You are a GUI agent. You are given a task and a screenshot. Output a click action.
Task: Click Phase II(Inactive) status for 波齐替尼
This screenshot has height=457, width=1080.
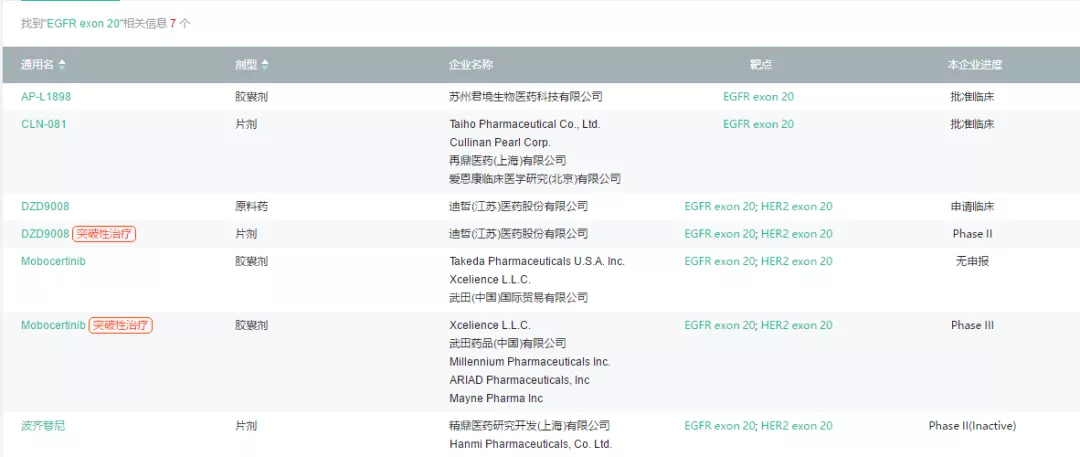coord(973,425)
